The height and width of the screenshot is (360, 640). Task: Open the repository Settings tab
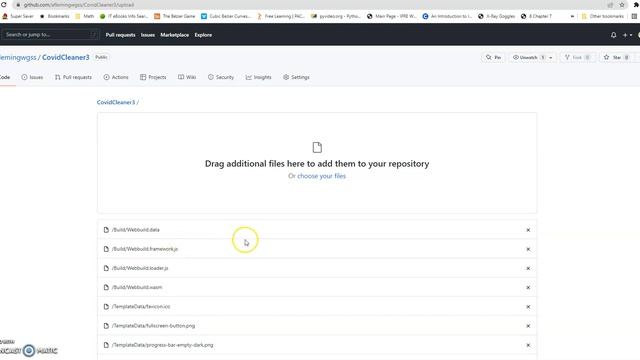pyautogui.click(x=296, y=77)
